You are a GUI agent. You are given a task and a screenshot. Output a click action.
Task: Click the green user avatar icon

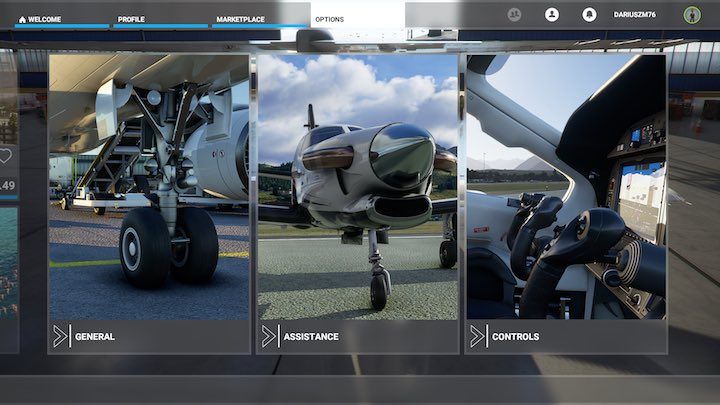(691, 15)
